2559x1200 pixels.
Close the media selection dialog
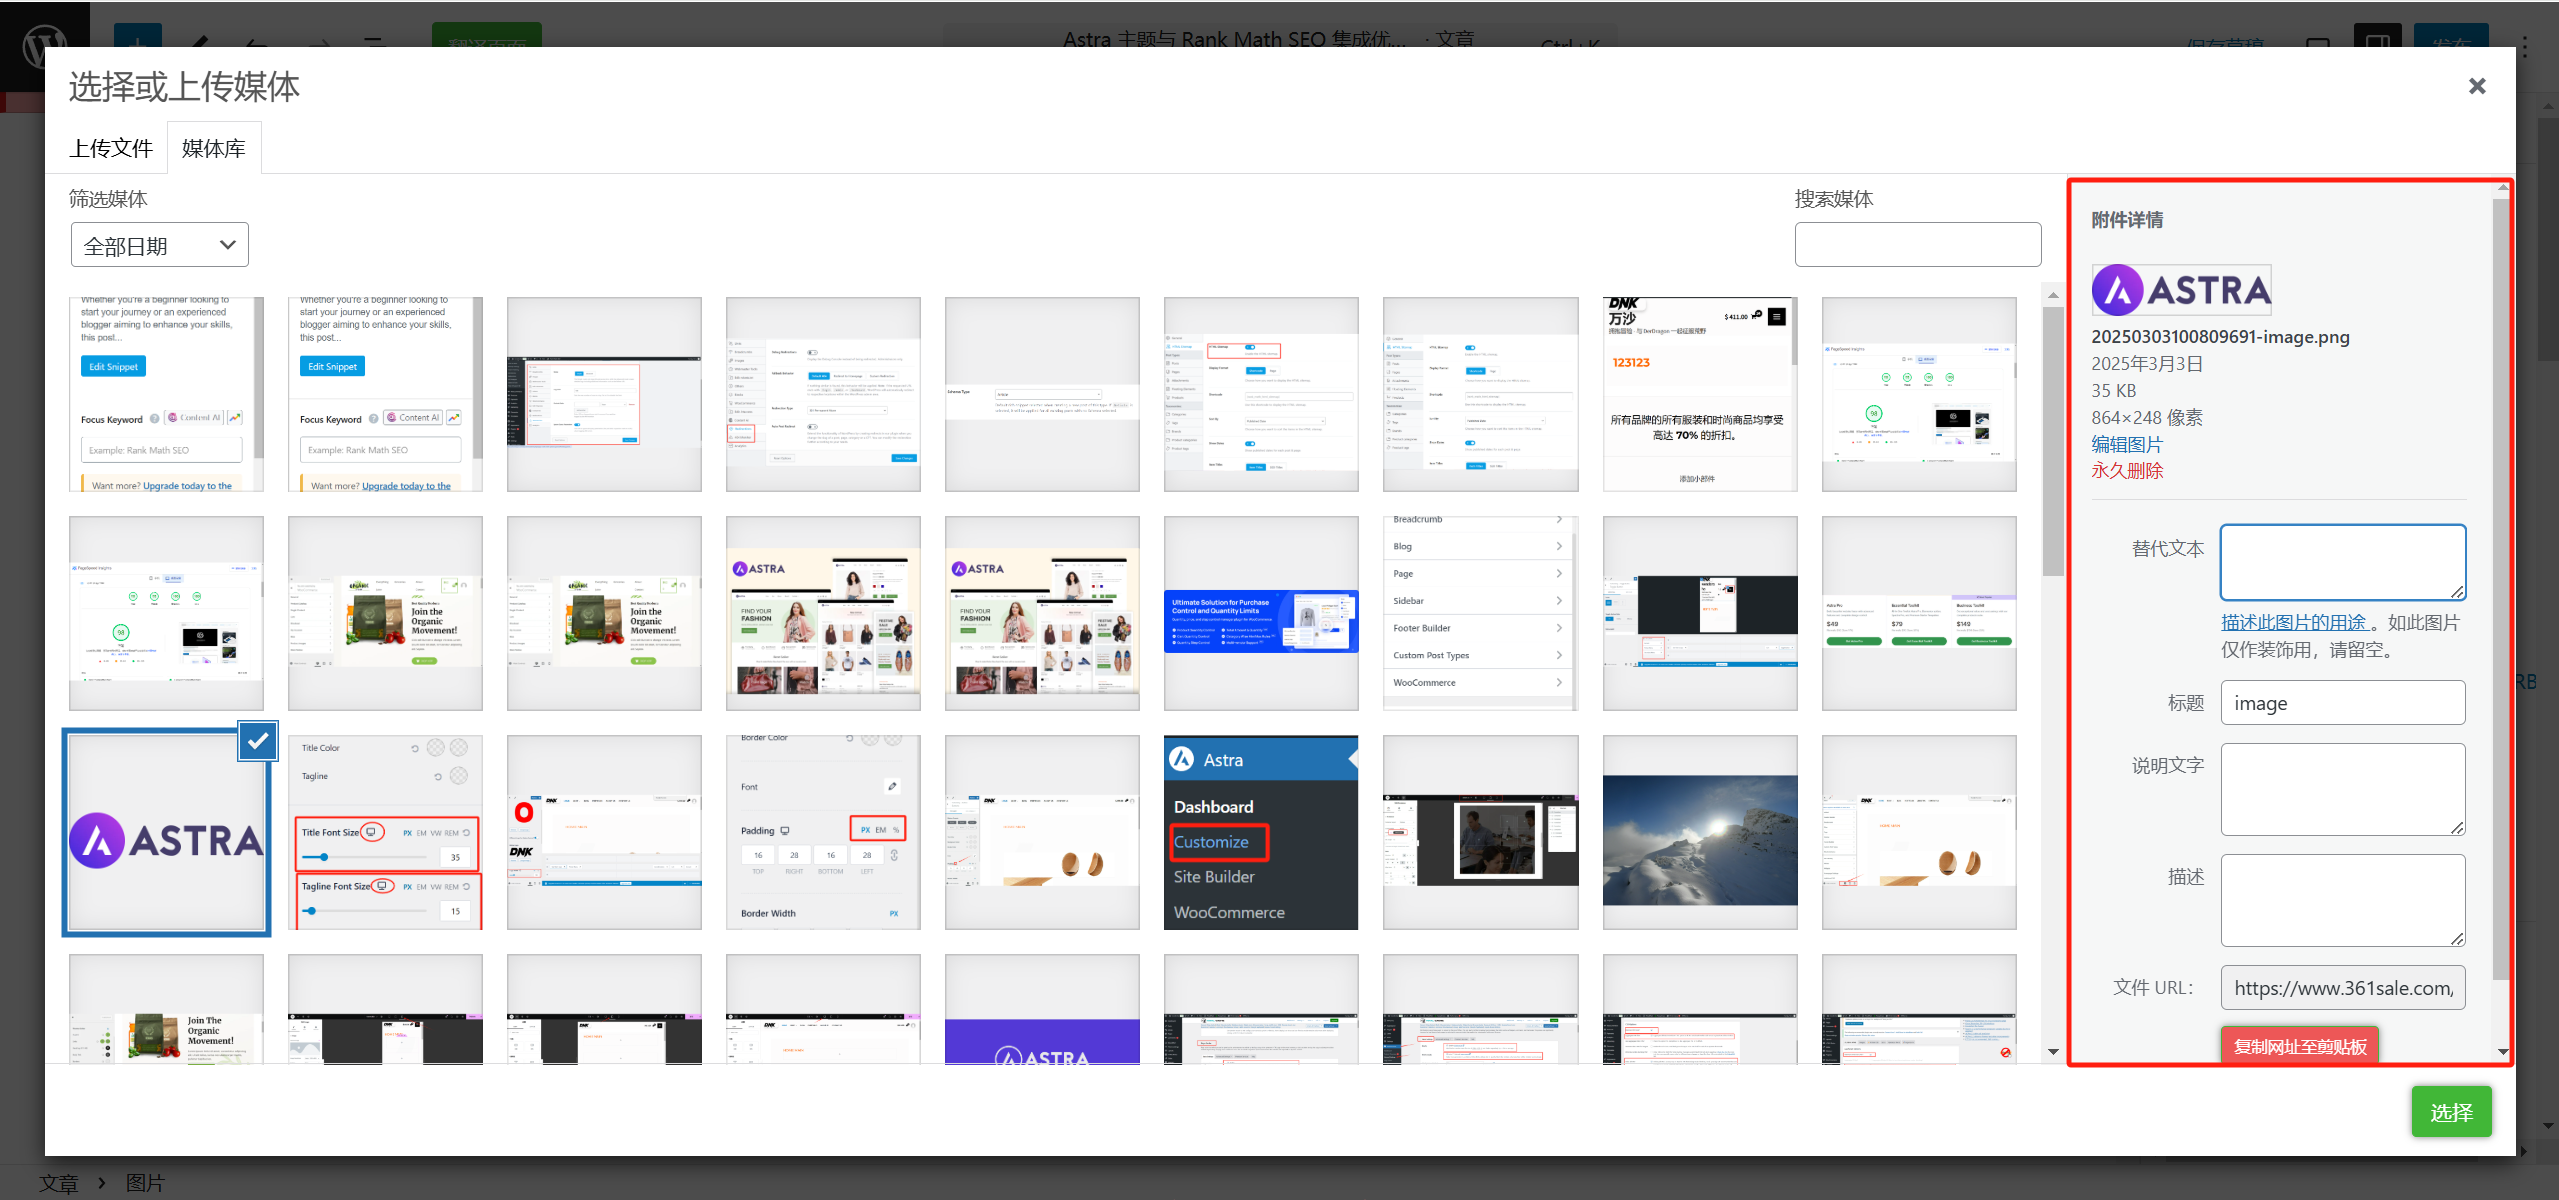(x=2476, y=86)
